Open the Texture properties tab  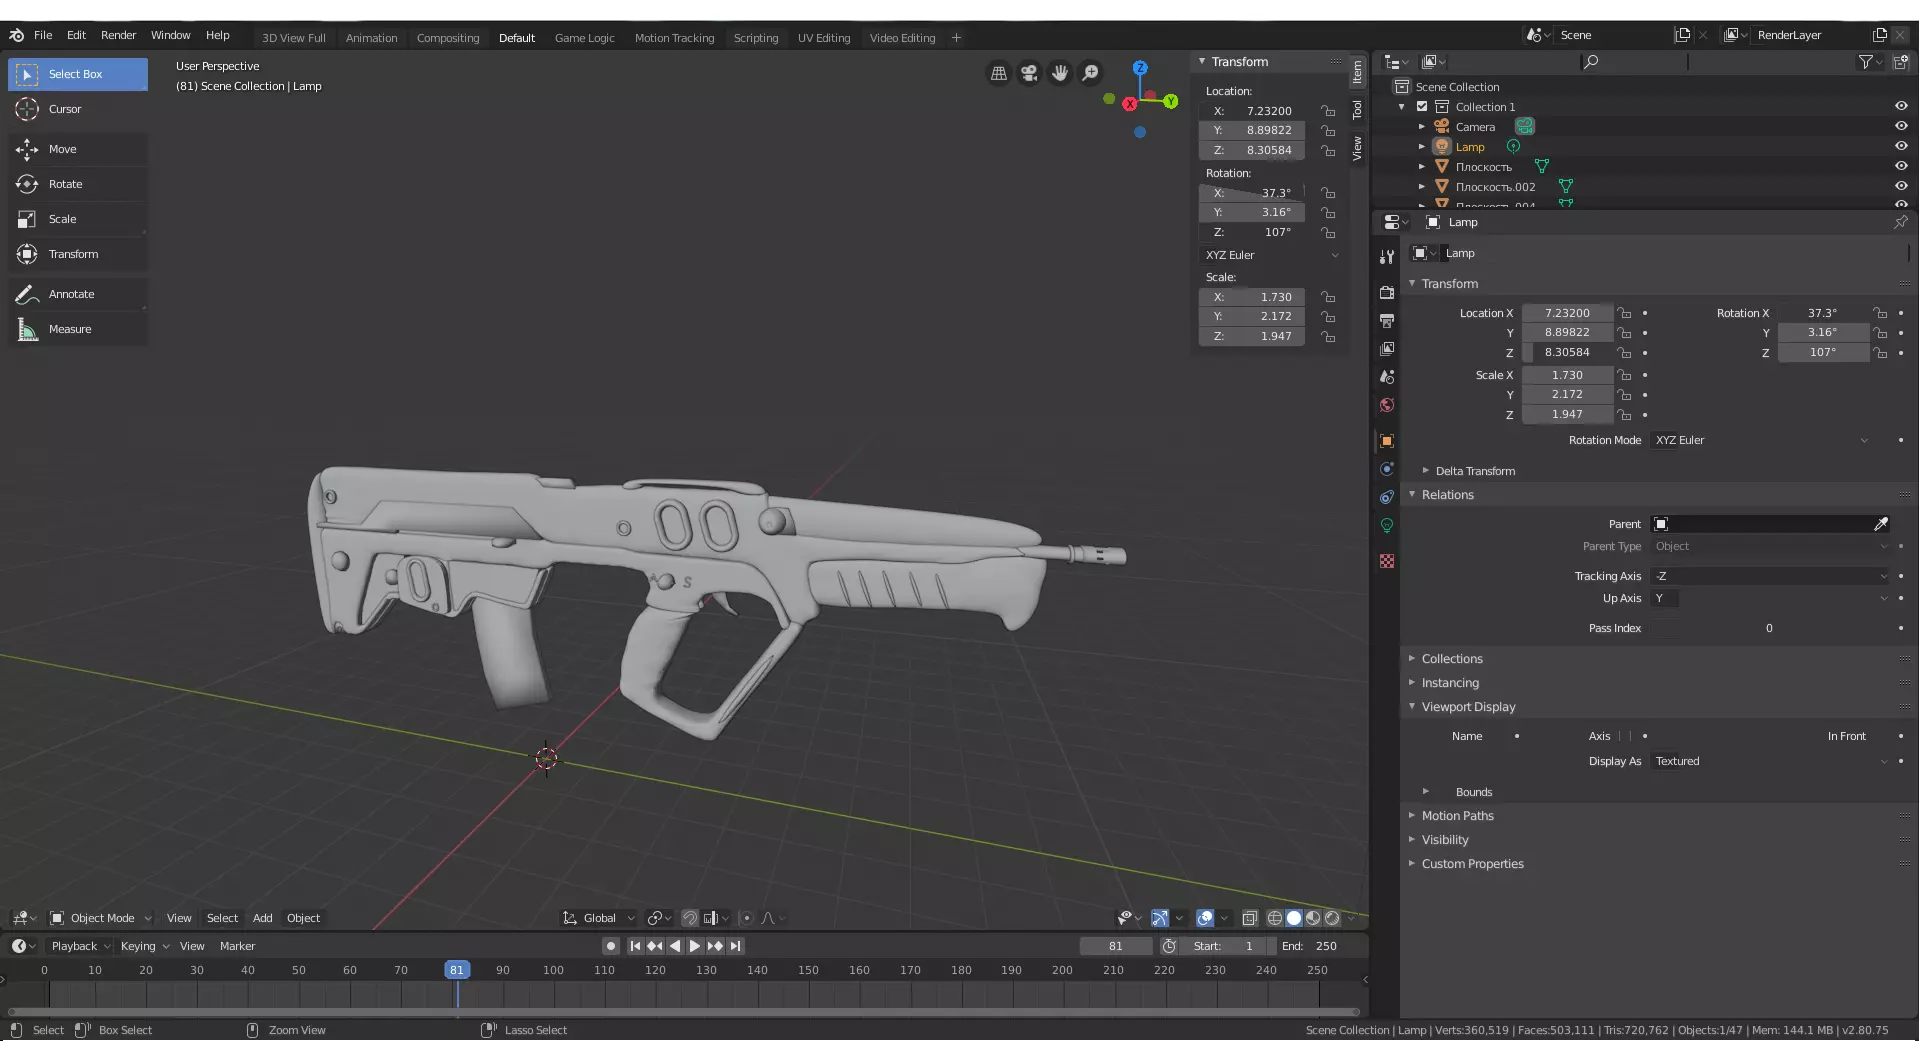pyautogui.click(x=1387, y=561)
